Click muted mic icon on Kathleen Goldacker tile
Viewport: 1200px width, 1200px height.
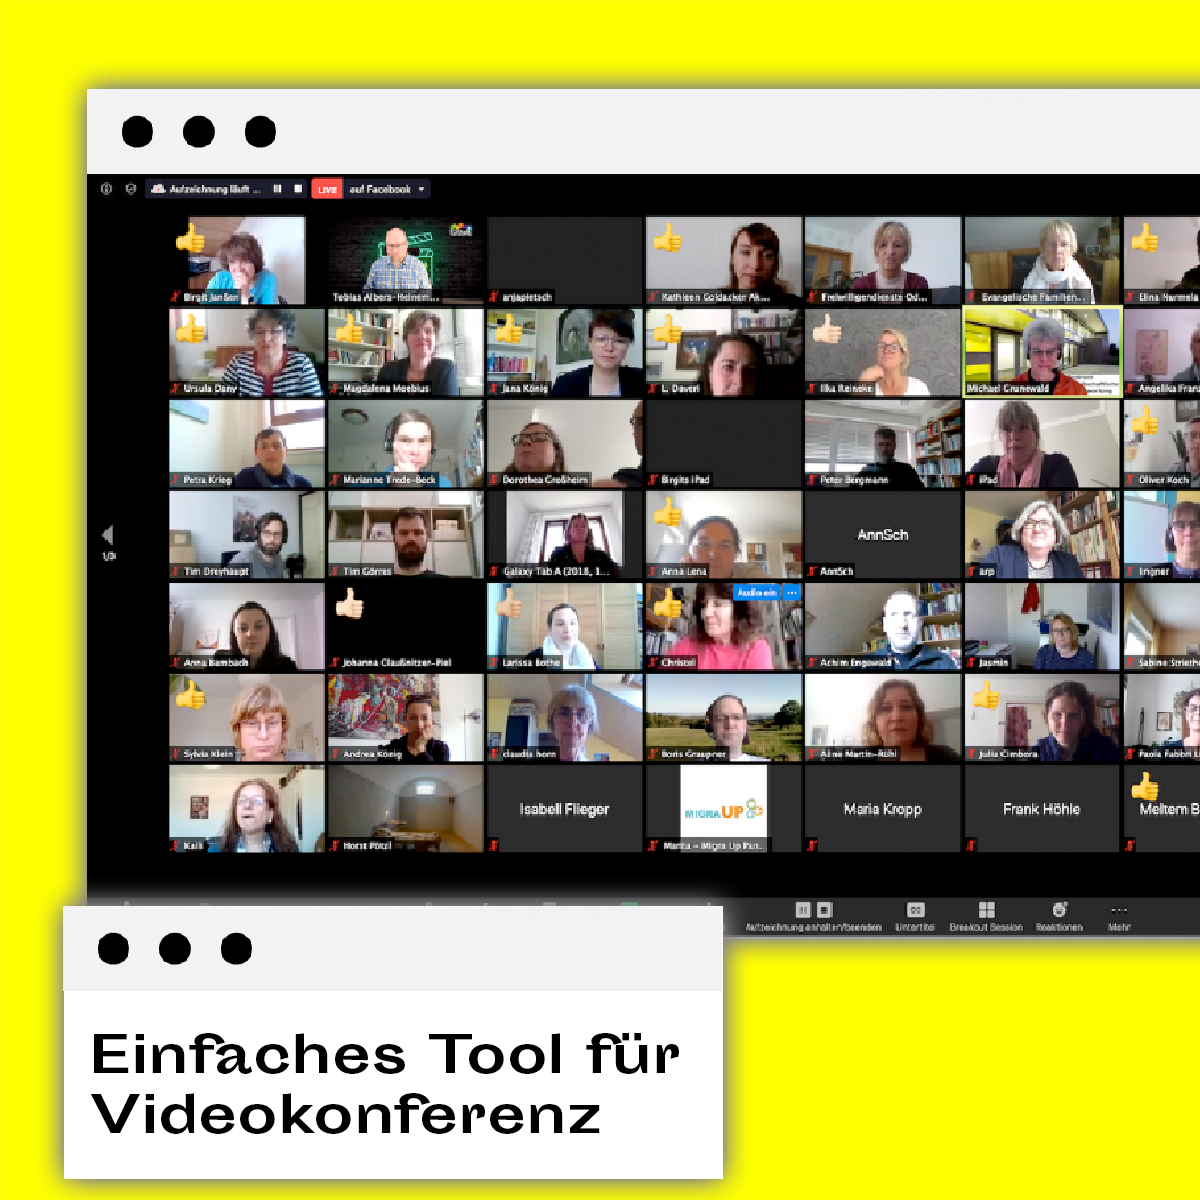[653, 297]
